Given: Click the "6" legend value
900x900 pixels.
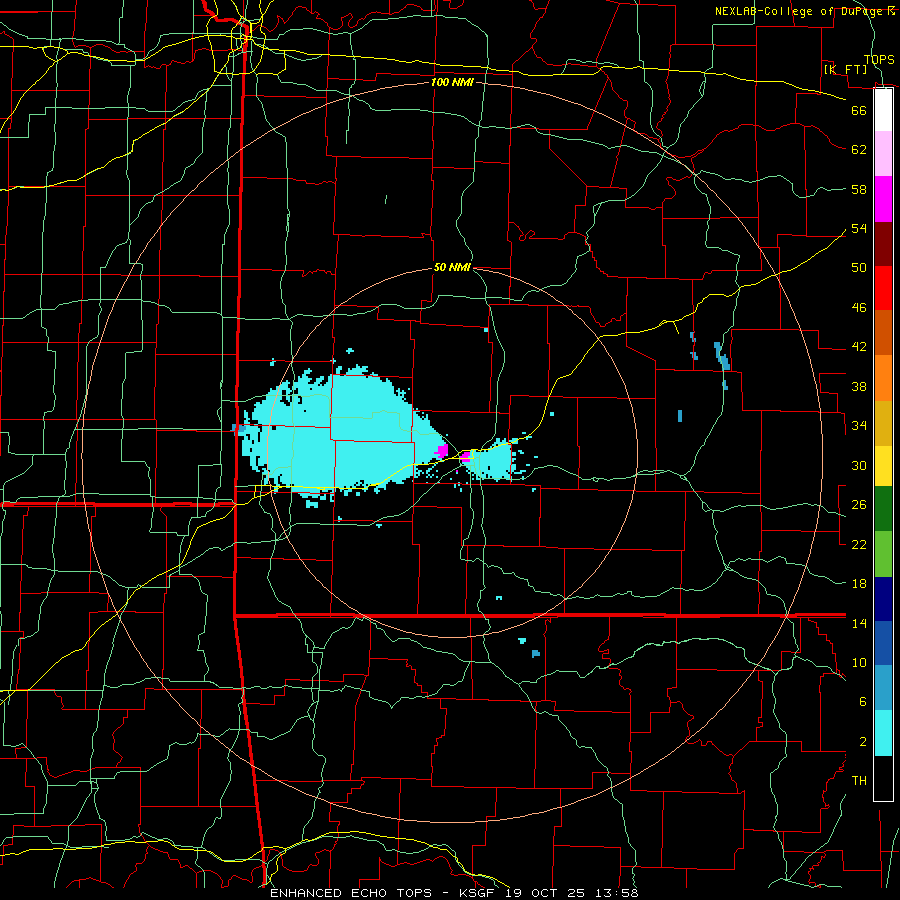Looking at the screenshot, I should (x=862, y=701).
